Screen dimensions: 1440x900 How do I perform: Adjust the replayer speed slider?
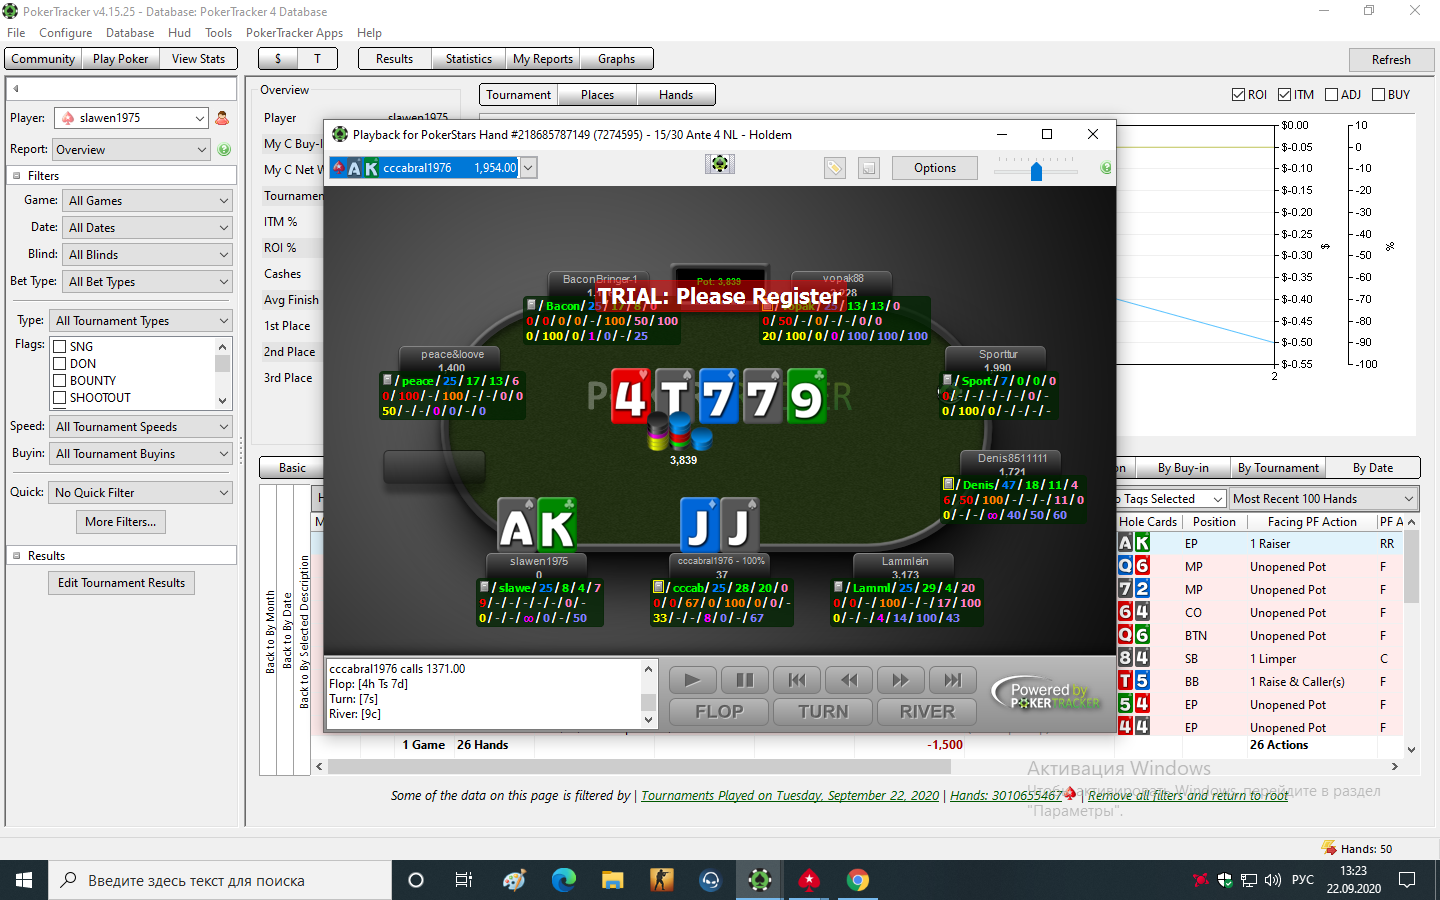pyautogui.click(x=1037, y=170)
